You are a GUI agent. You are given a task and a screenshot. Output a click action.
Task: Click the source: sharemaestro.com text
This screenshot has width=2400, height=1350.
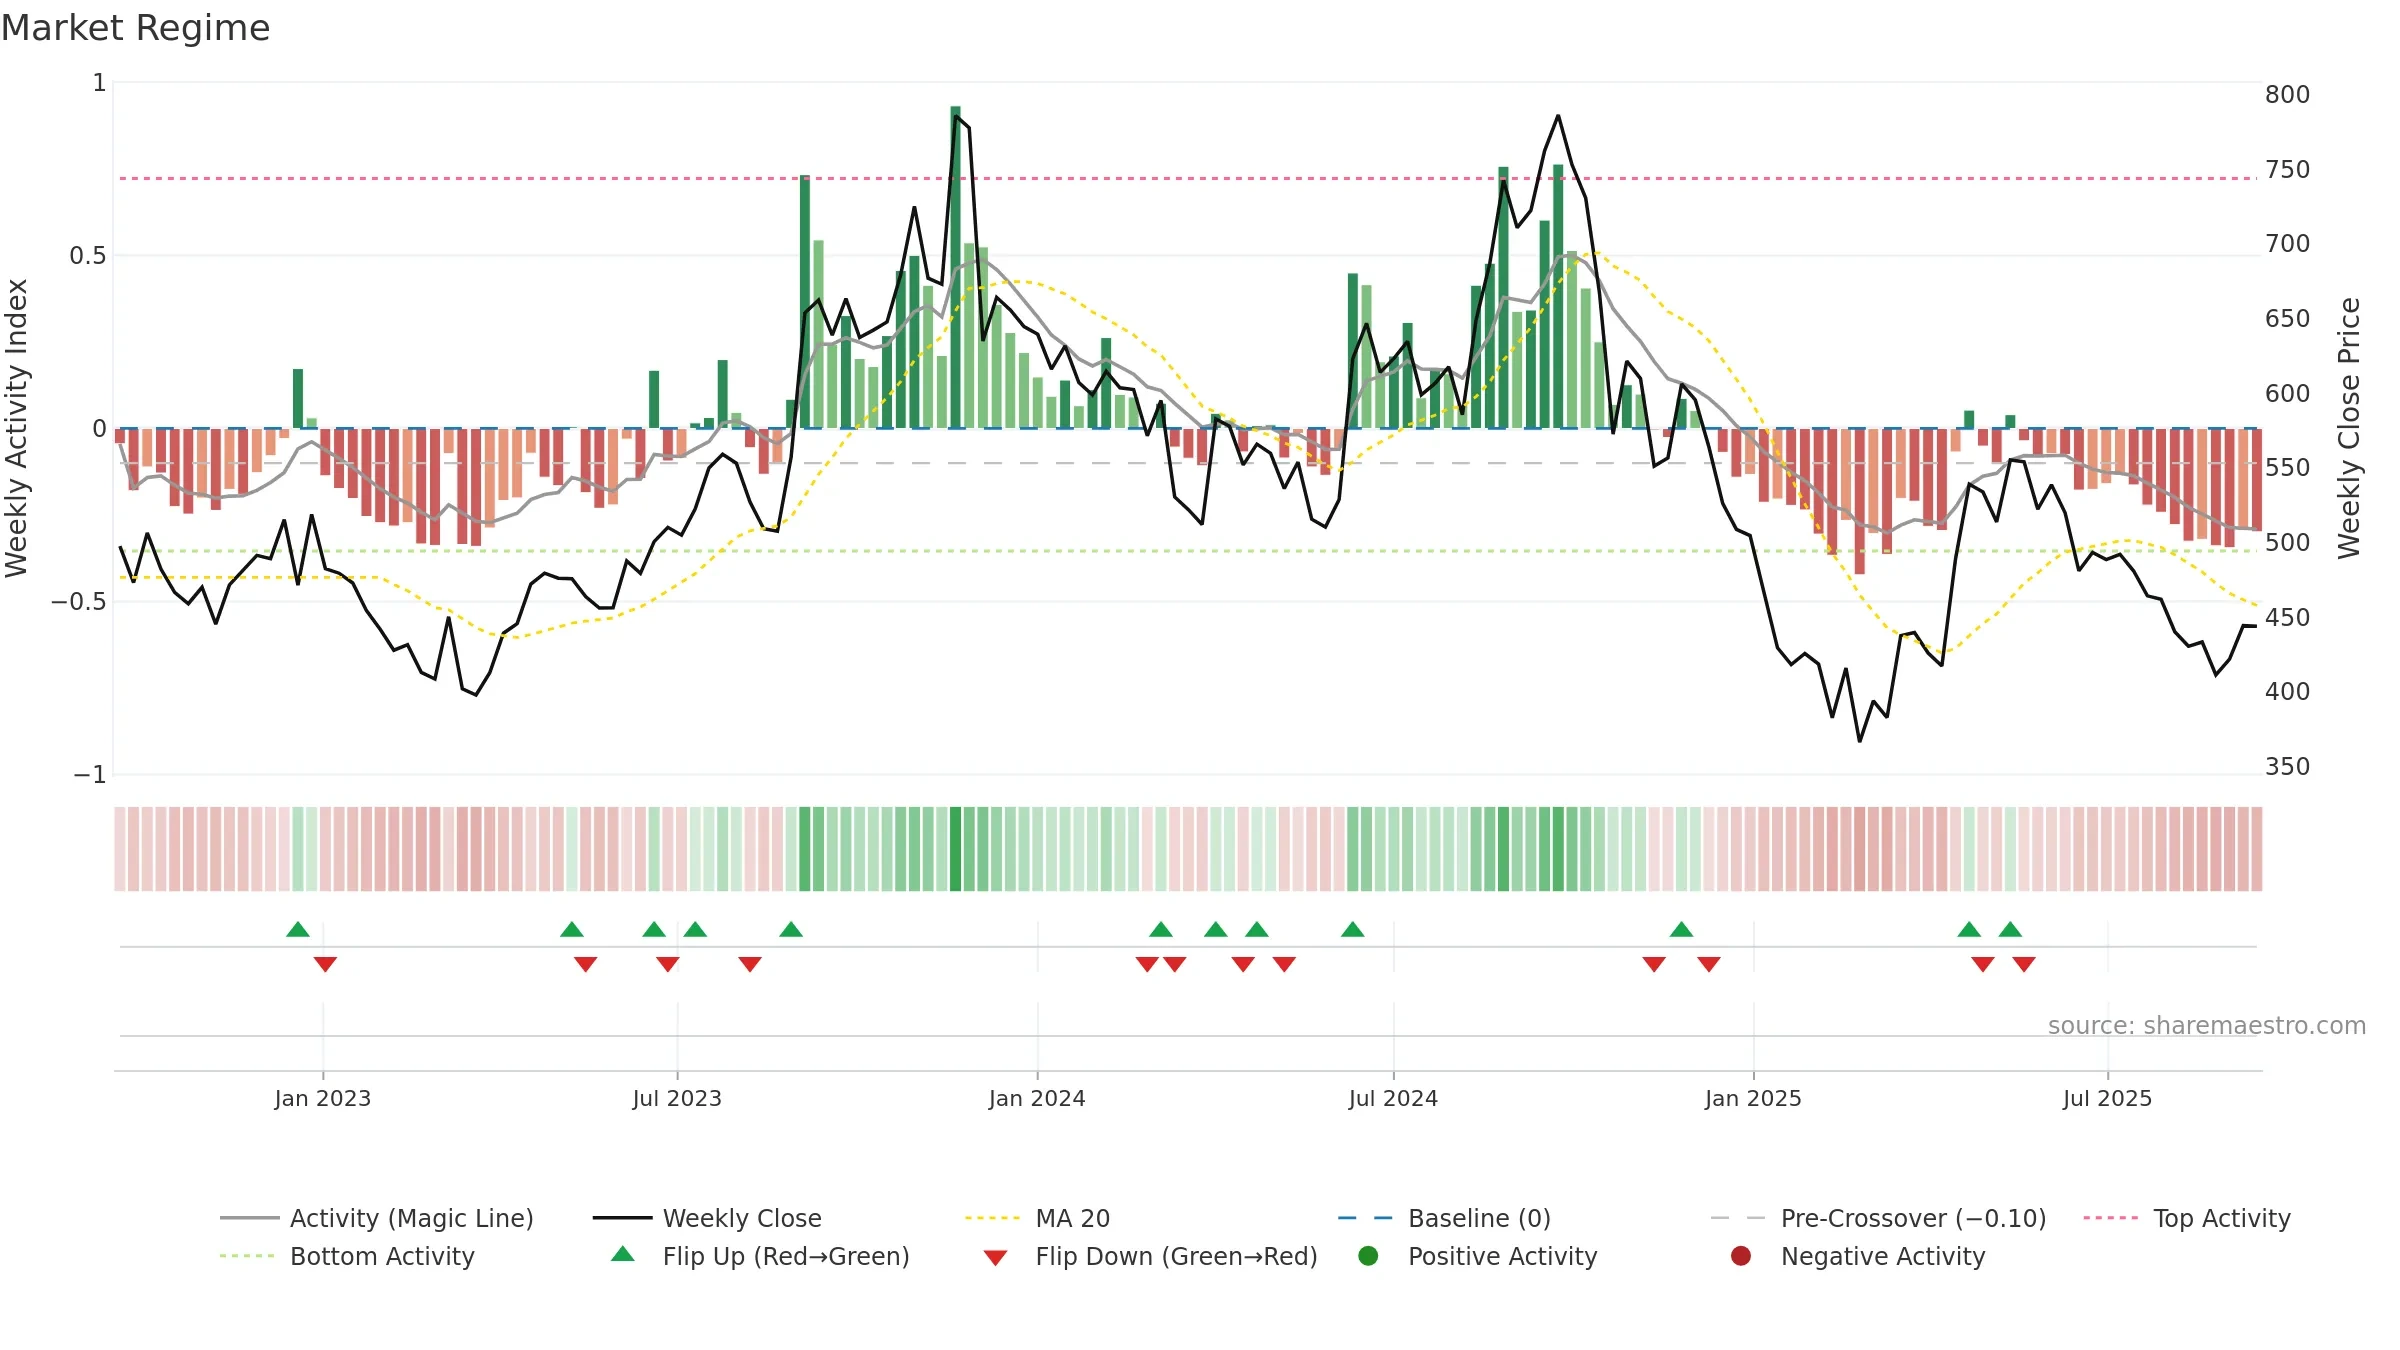point(2206,1025)
